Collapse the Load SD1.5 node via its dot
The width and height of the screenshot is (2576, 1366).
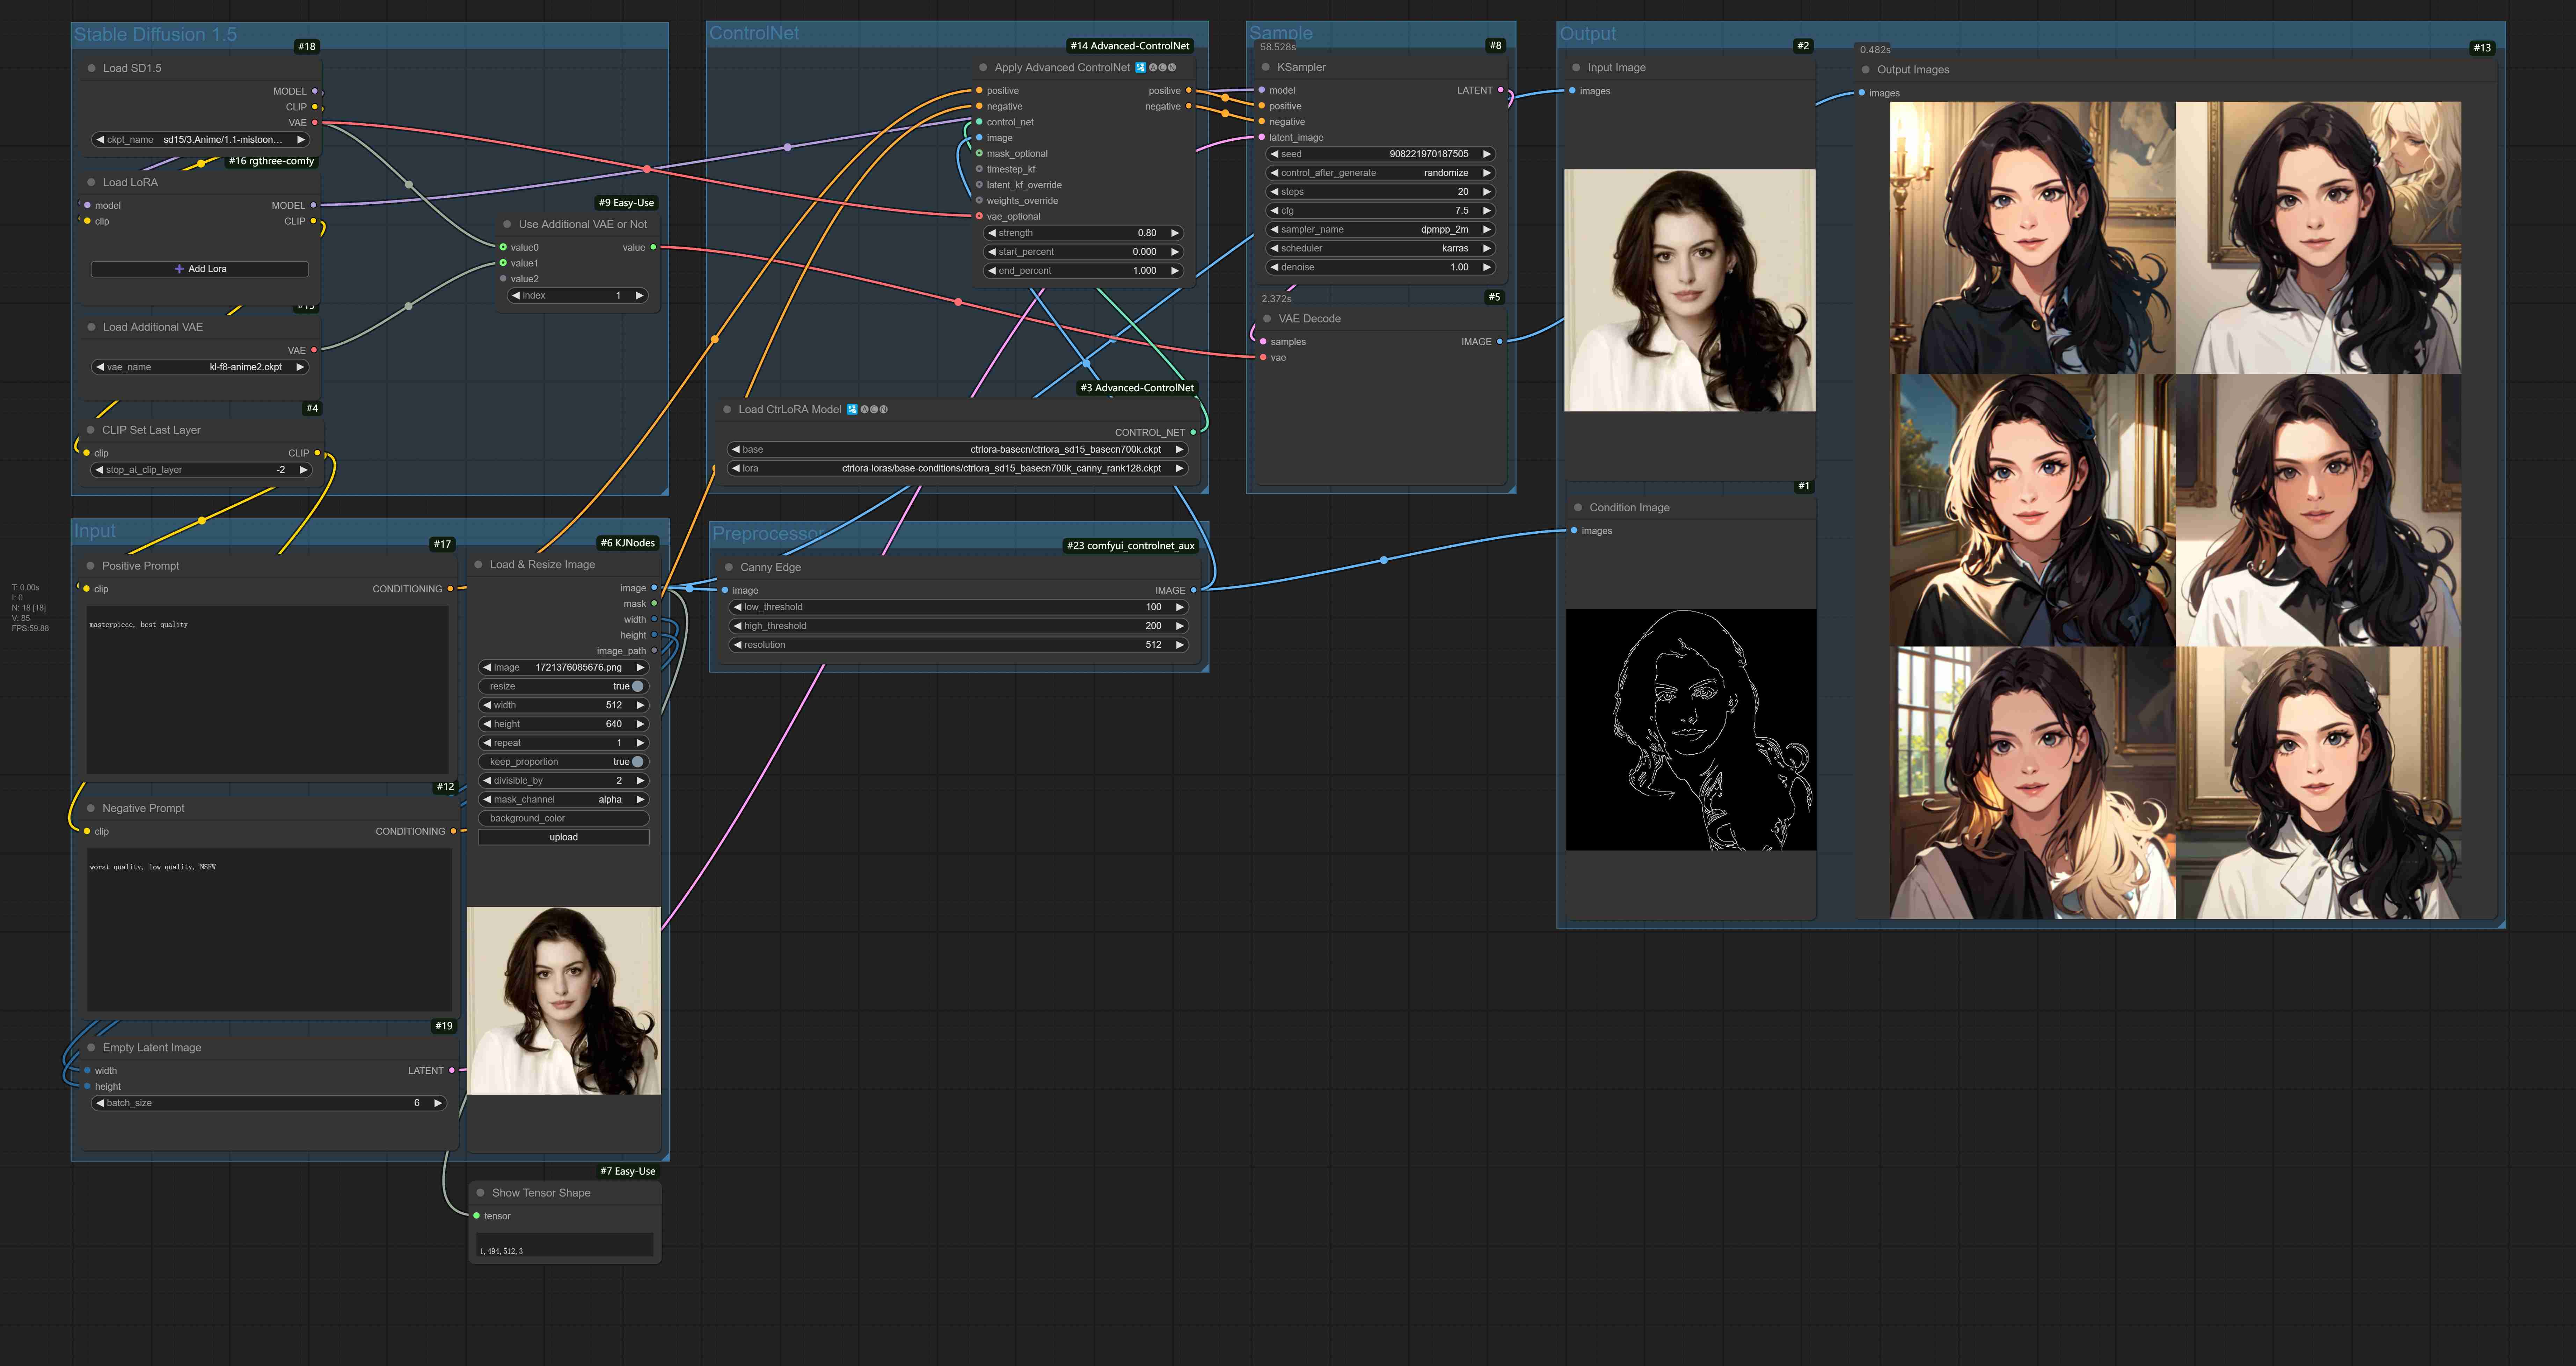[x=91, y=68]
